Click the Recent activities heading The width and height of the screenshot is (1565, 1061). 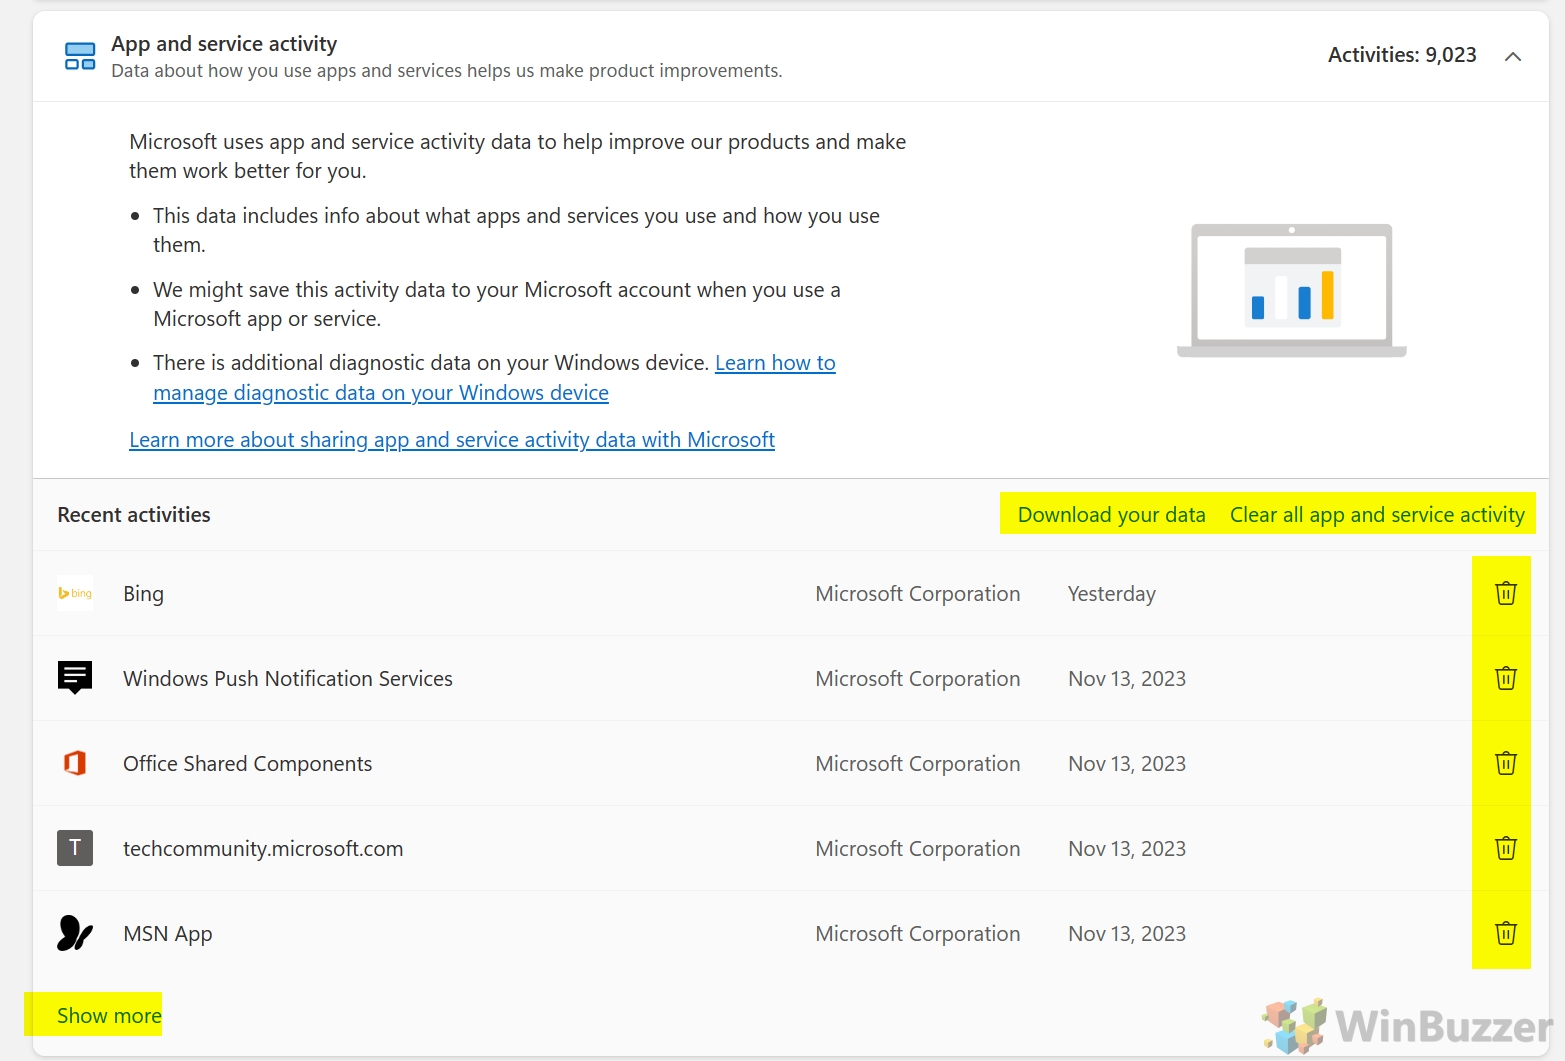[x=134, y=515]
